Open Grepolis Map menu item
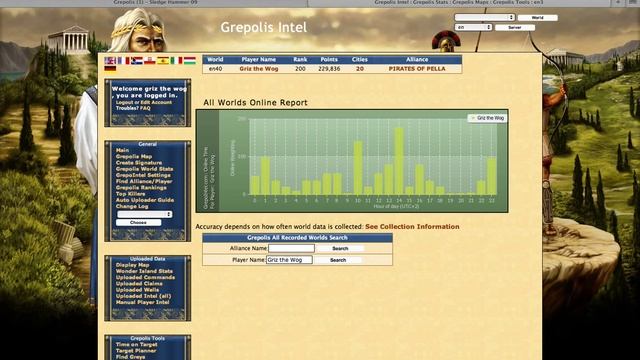 134,156
